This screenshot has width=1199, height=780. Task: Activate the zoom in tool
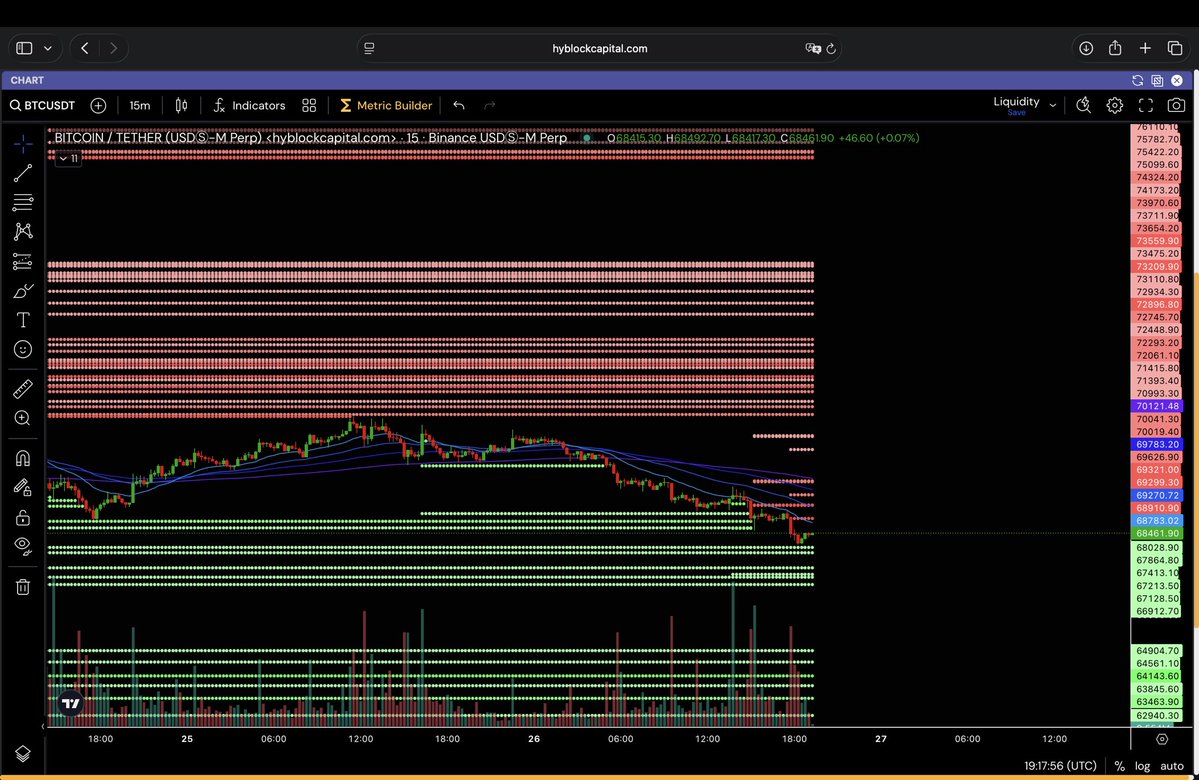click(x=23, y=418)
